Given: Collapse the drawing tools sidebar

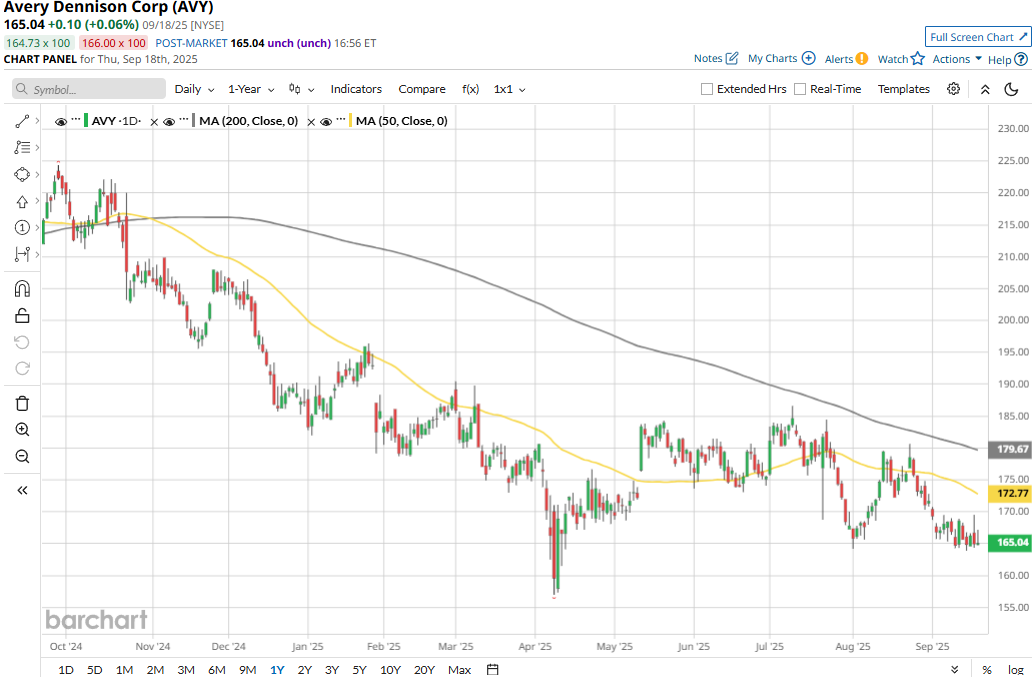Looking at the screenshot, I should [x=22, y=490].
